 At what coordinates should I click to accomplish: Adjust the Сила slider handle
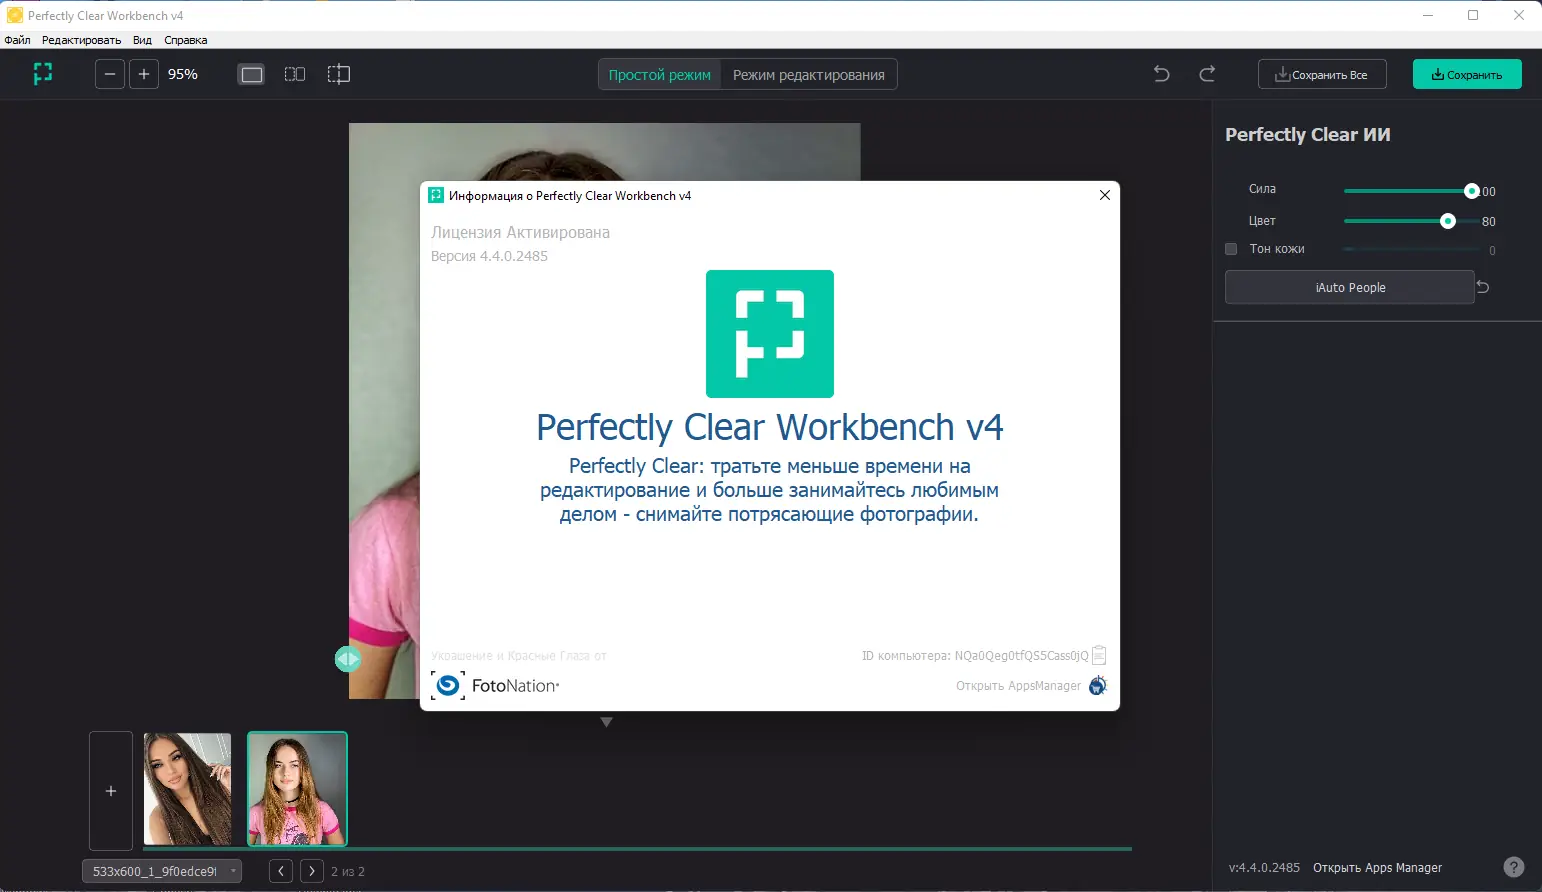click(1470, 190)
